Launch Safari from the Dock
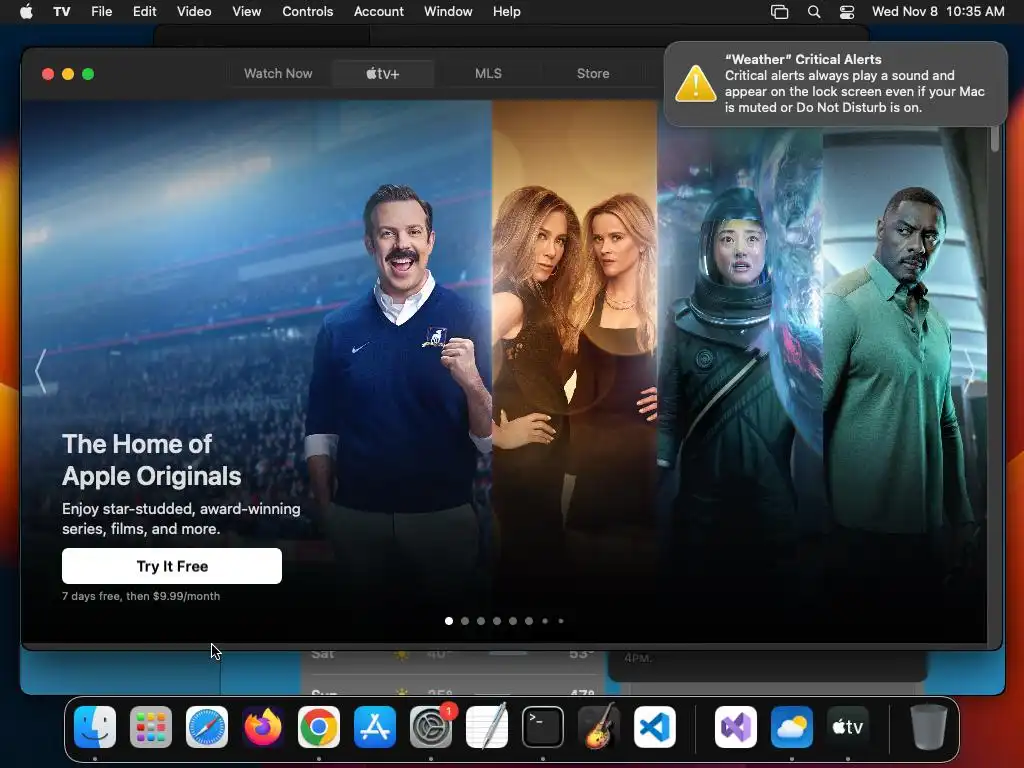Image resolution: width=1024 pixels, height=768 pixels. click(207, 727)
